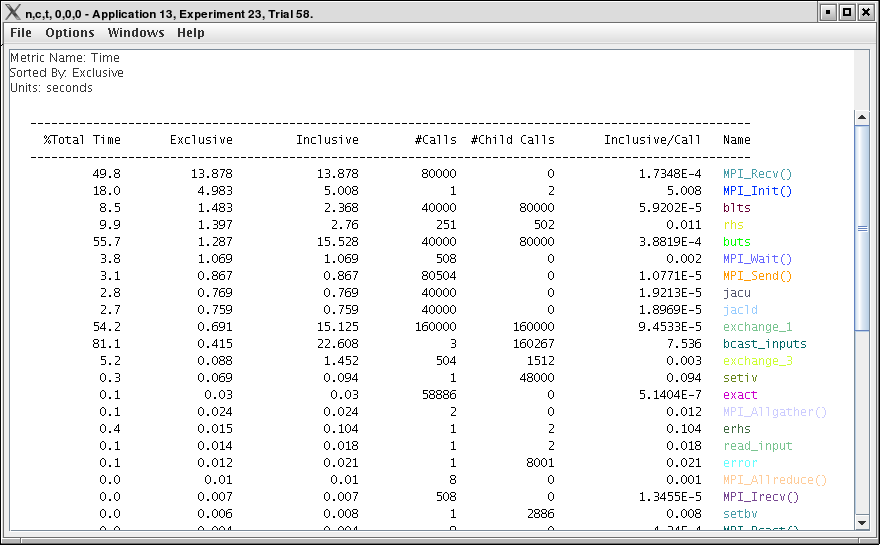Click the #Calls column header

click(436, 140)
